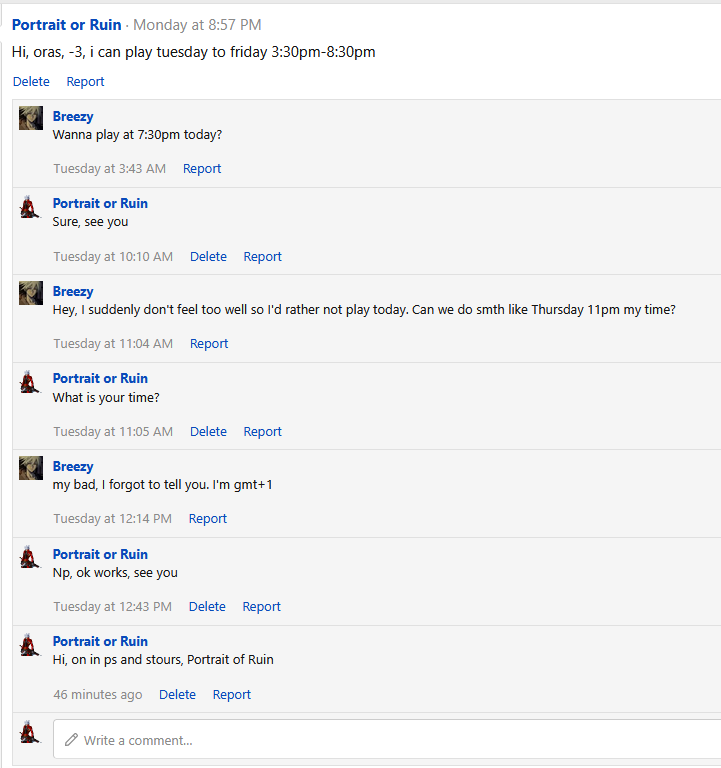This screenshot has width=721, height=768.
Task: Click Portrait or Ruin avatar beside "Sure, see you"
Action: click(30, 205)
